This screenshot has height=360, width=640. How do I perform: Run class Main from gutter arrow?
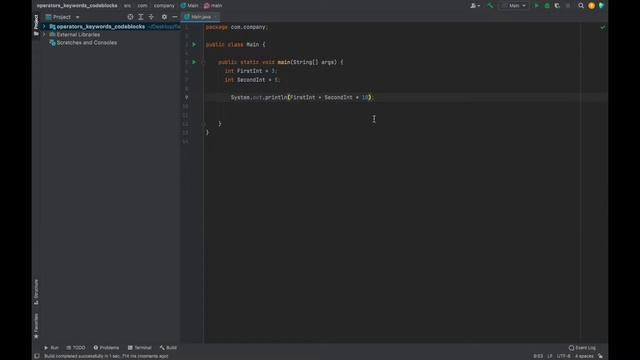(194, 44)
